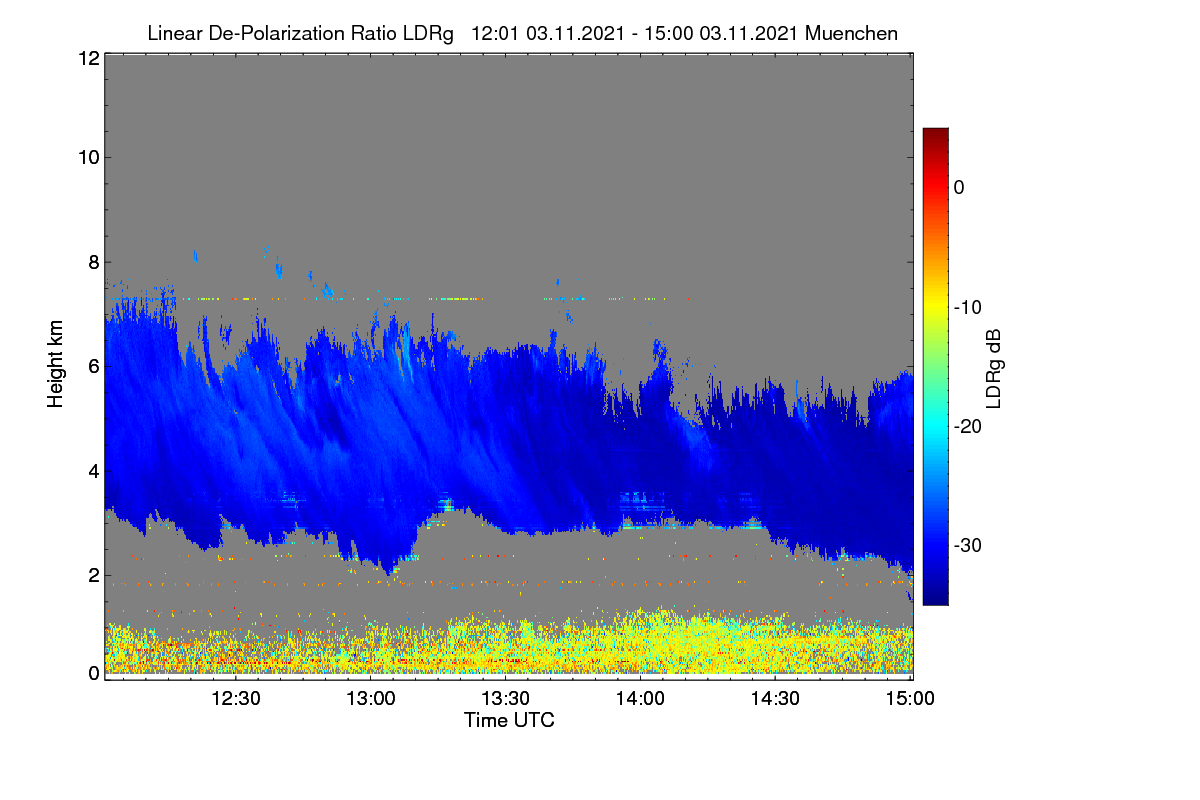Click the '14:00' time tick label
Image resolution: width=1200 pixels, height=800 pixels.
tap(641, 699)
